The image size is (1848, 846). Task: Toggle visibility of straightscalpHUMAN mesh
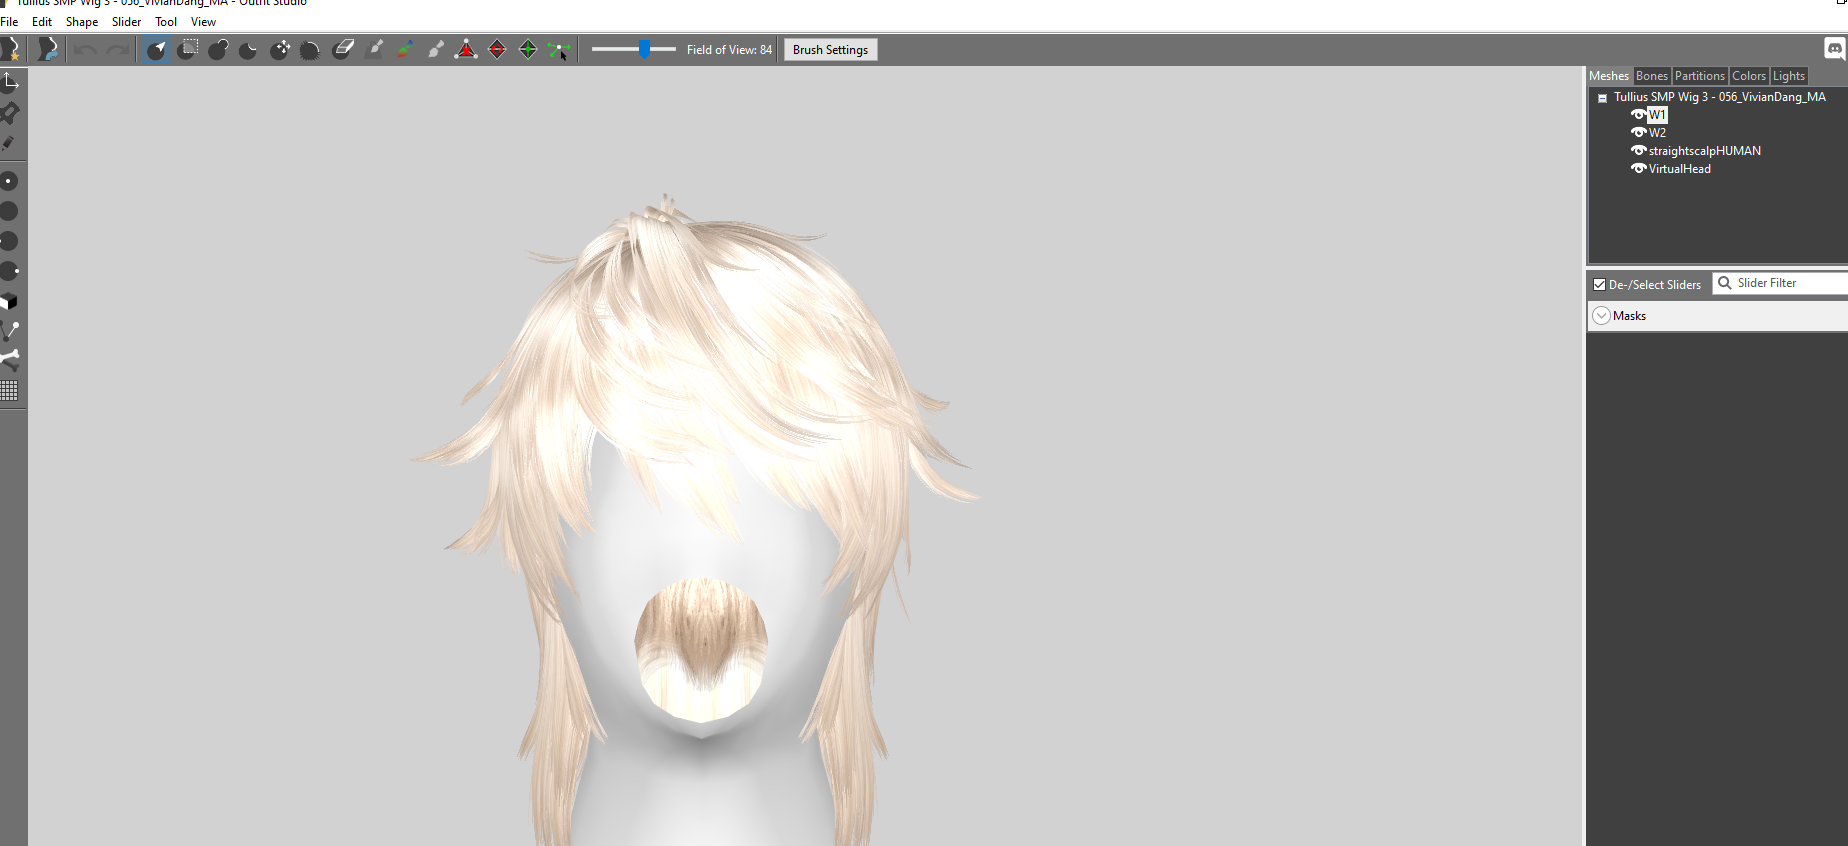pos(1638,150)
